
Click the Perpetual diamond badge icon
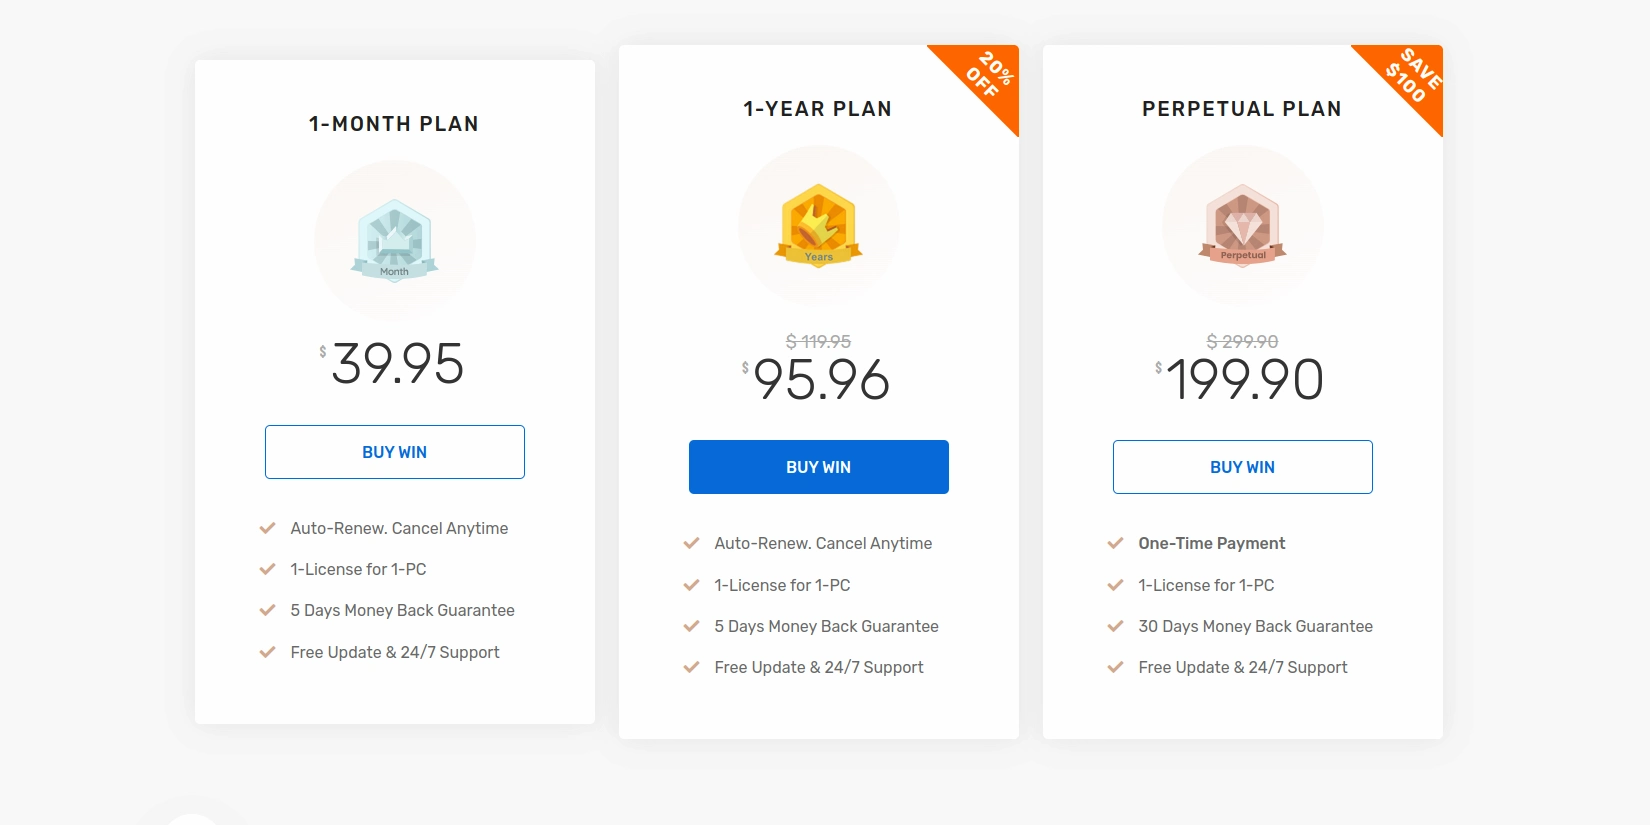[1242, 225]
